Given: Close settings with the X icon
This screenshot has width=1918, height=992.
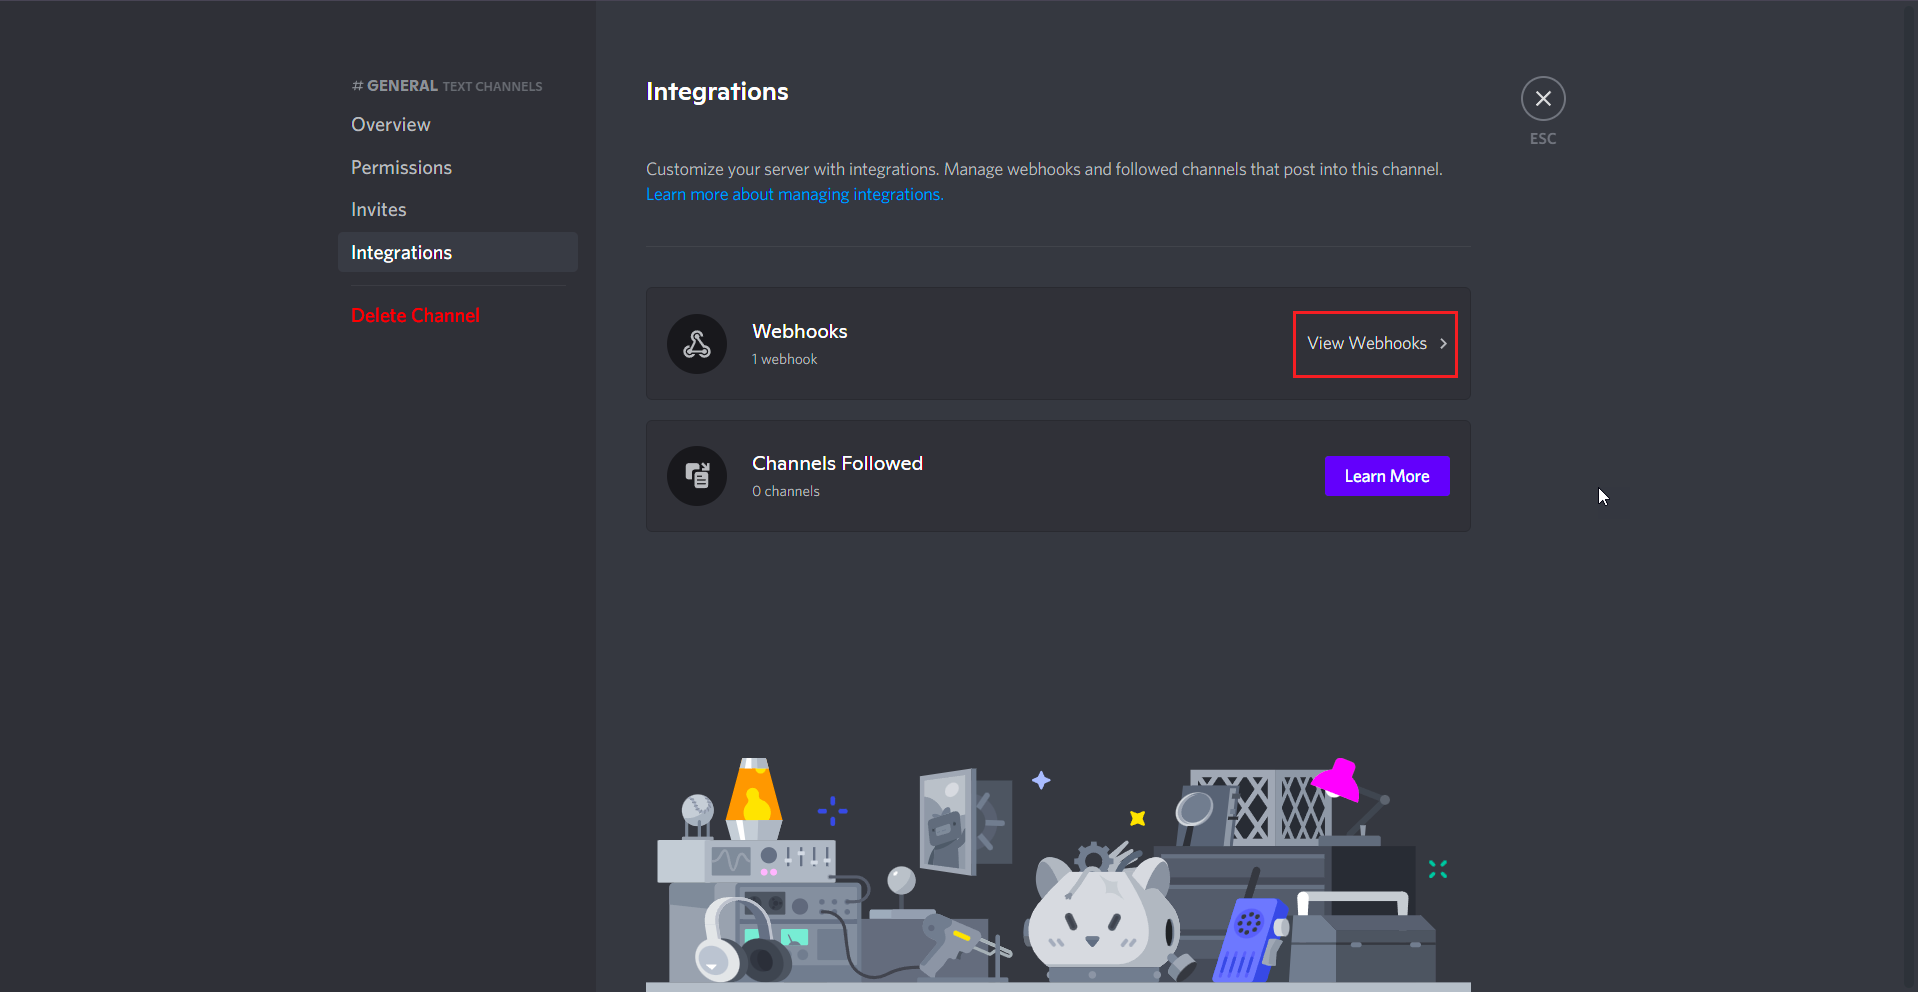Looking at the screenshot, I should coord(1542,99).
